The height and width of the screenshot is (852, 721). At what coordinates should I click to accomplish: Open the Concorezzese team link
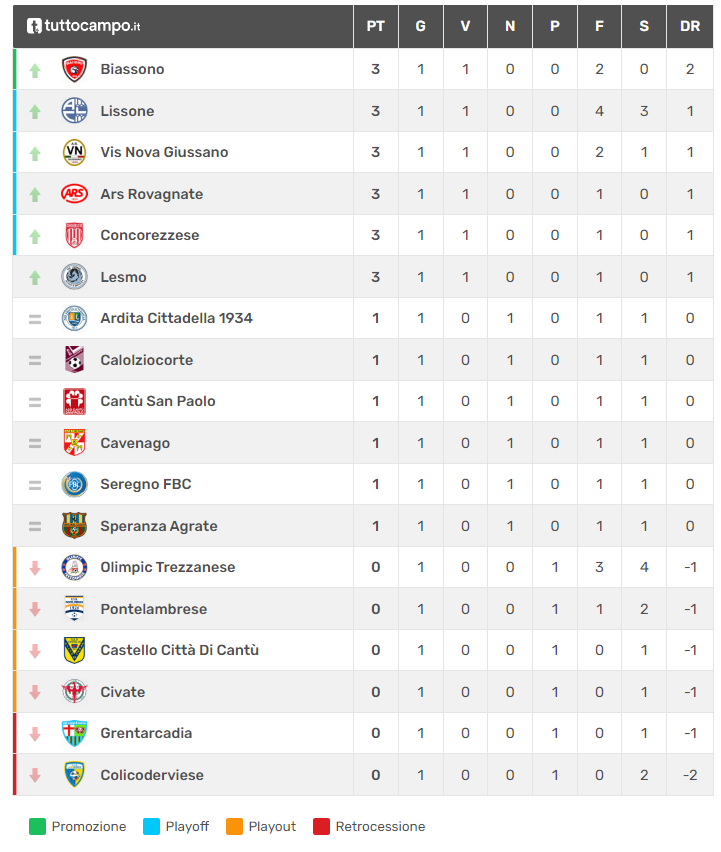tap(149, 235)
